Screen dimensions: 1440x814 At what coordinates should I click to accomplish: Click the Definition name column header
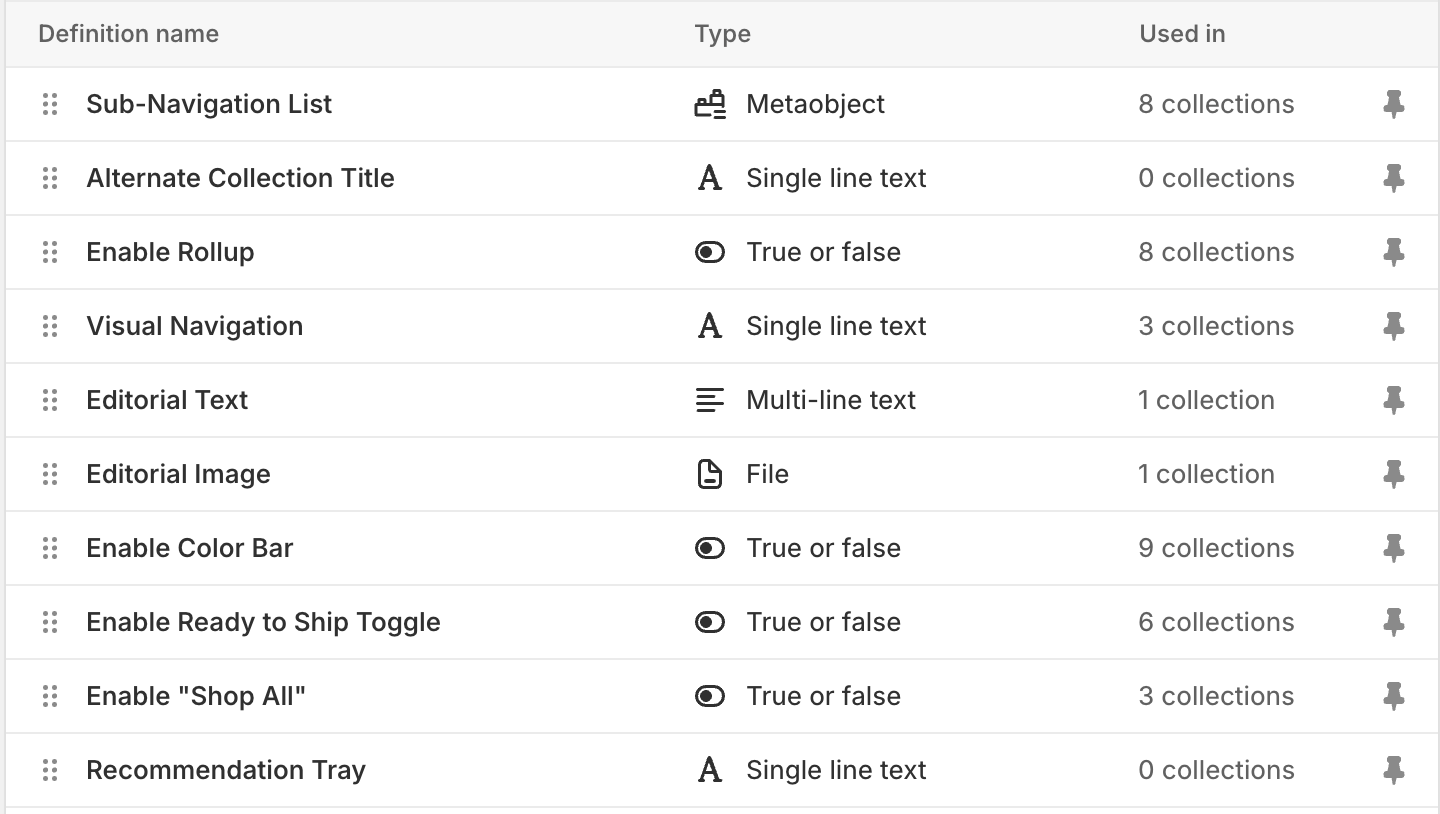128,34
